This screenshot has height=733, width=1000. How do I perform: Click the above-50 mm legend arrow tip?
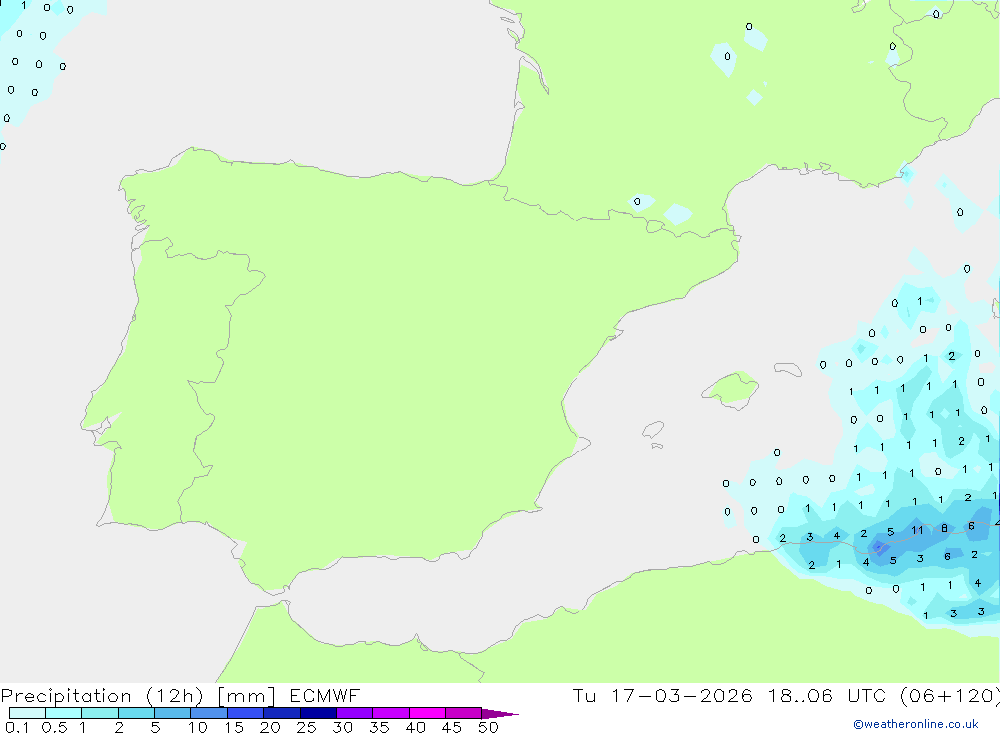pyautogui.click(x=500, y=713)
